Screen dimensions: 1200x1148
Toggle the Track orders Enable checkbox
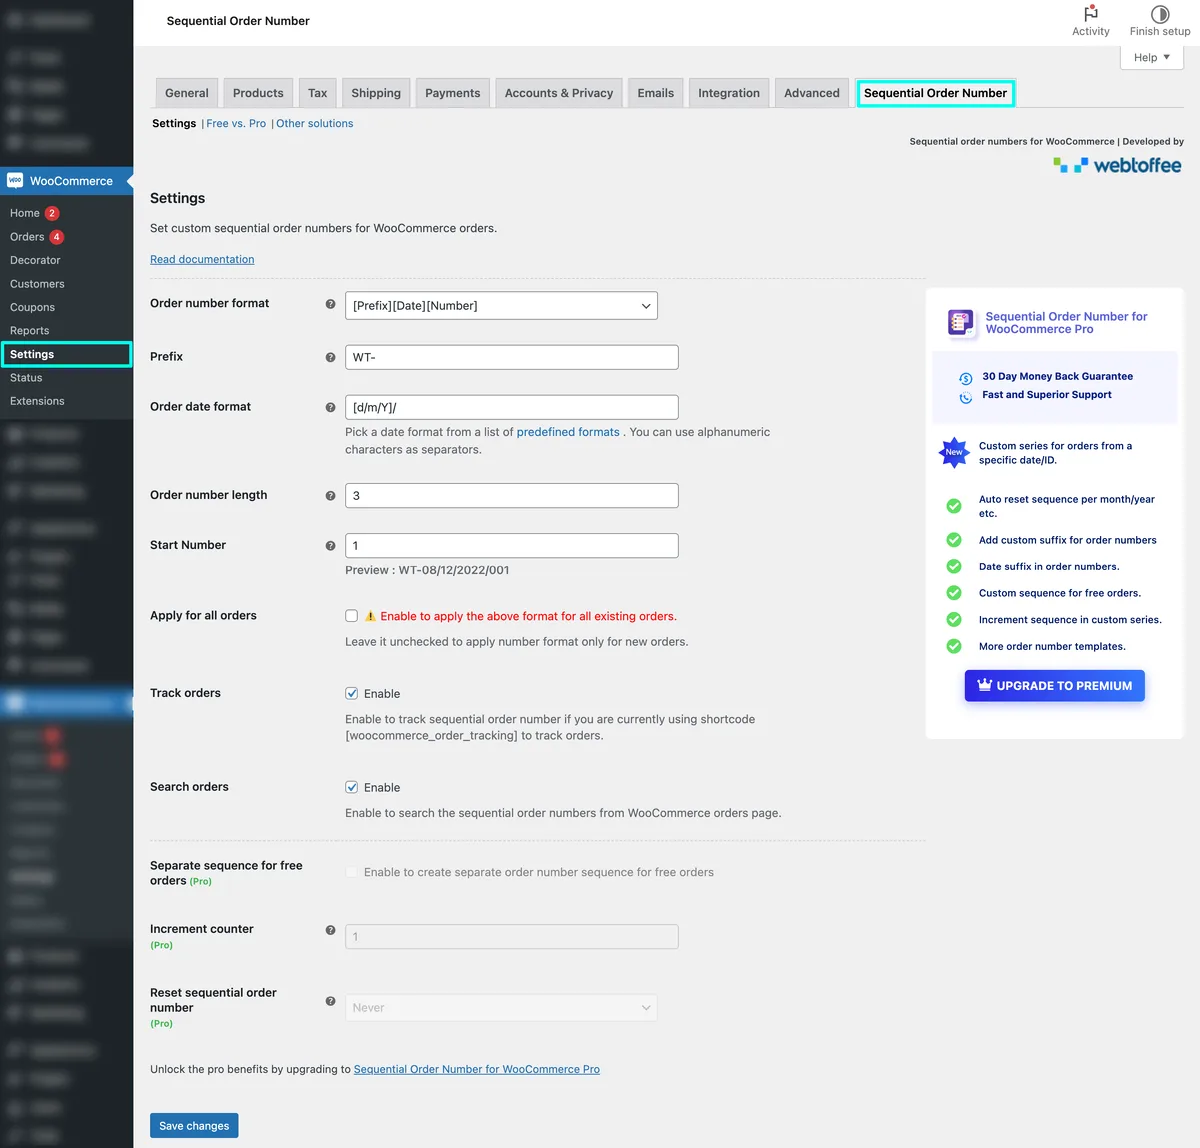pyautogui.click(x=351, y=693)
